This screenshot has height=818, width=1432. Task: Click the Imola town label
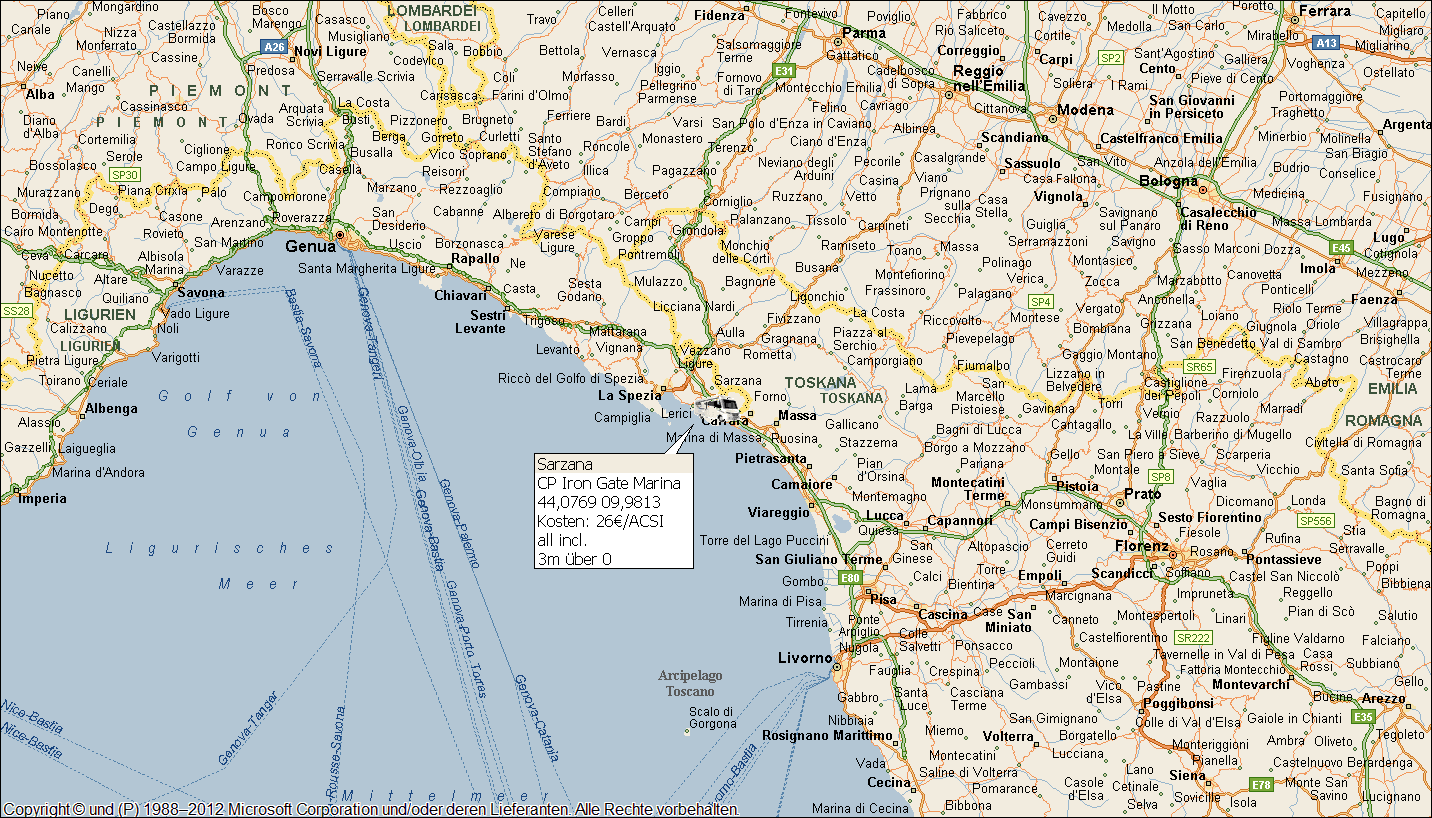tap(1317, 268)
